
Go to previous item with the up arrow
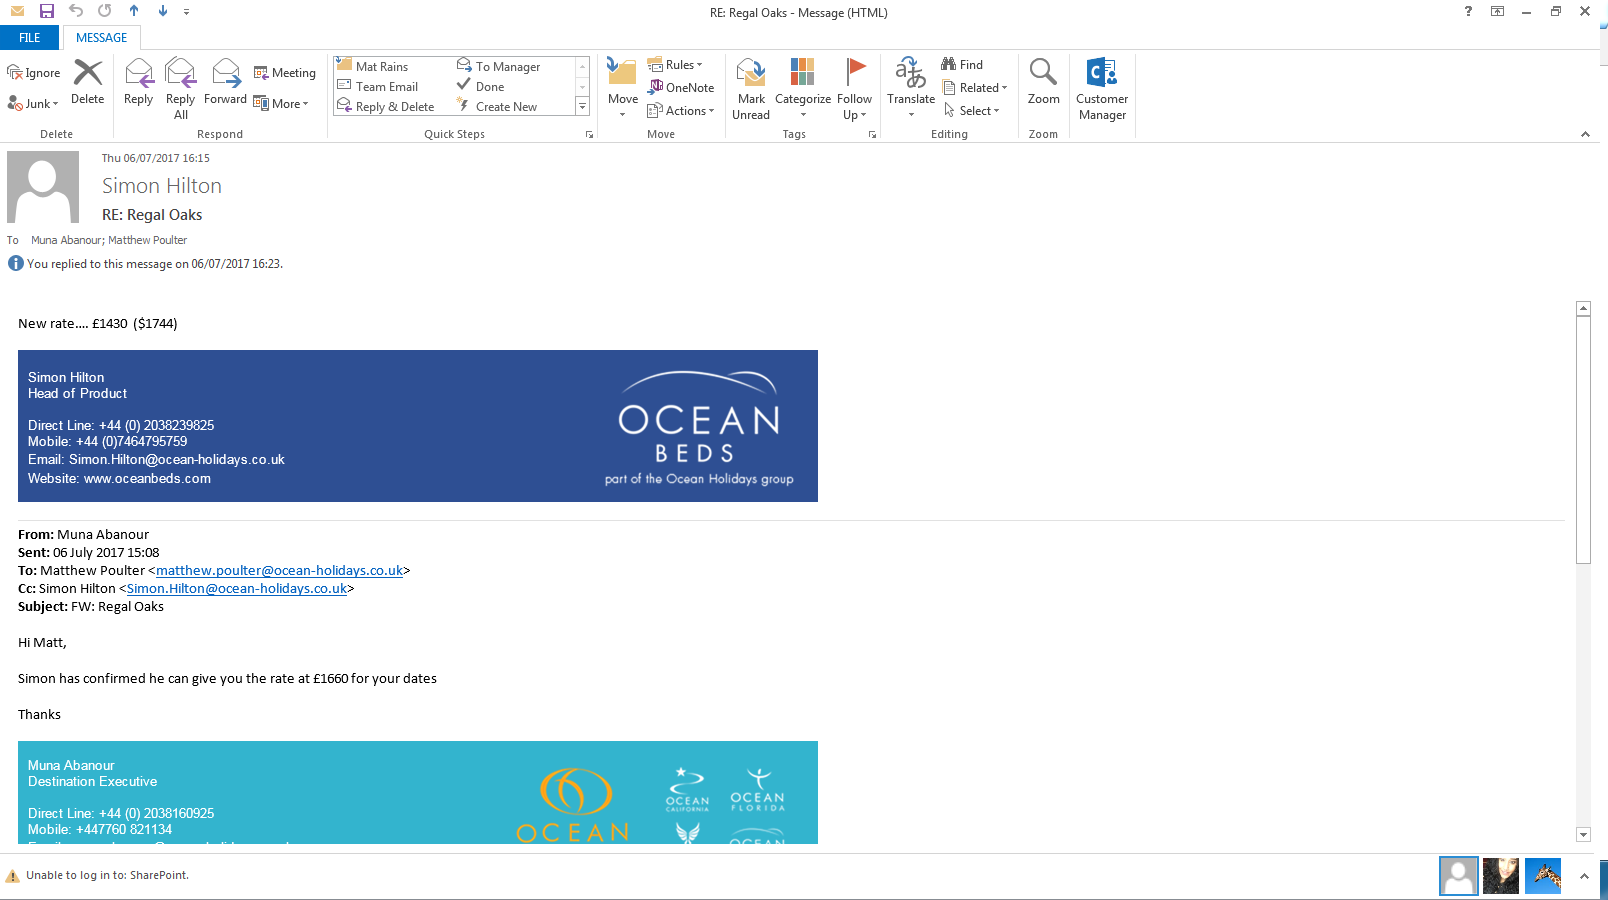[x=134, y=11]
